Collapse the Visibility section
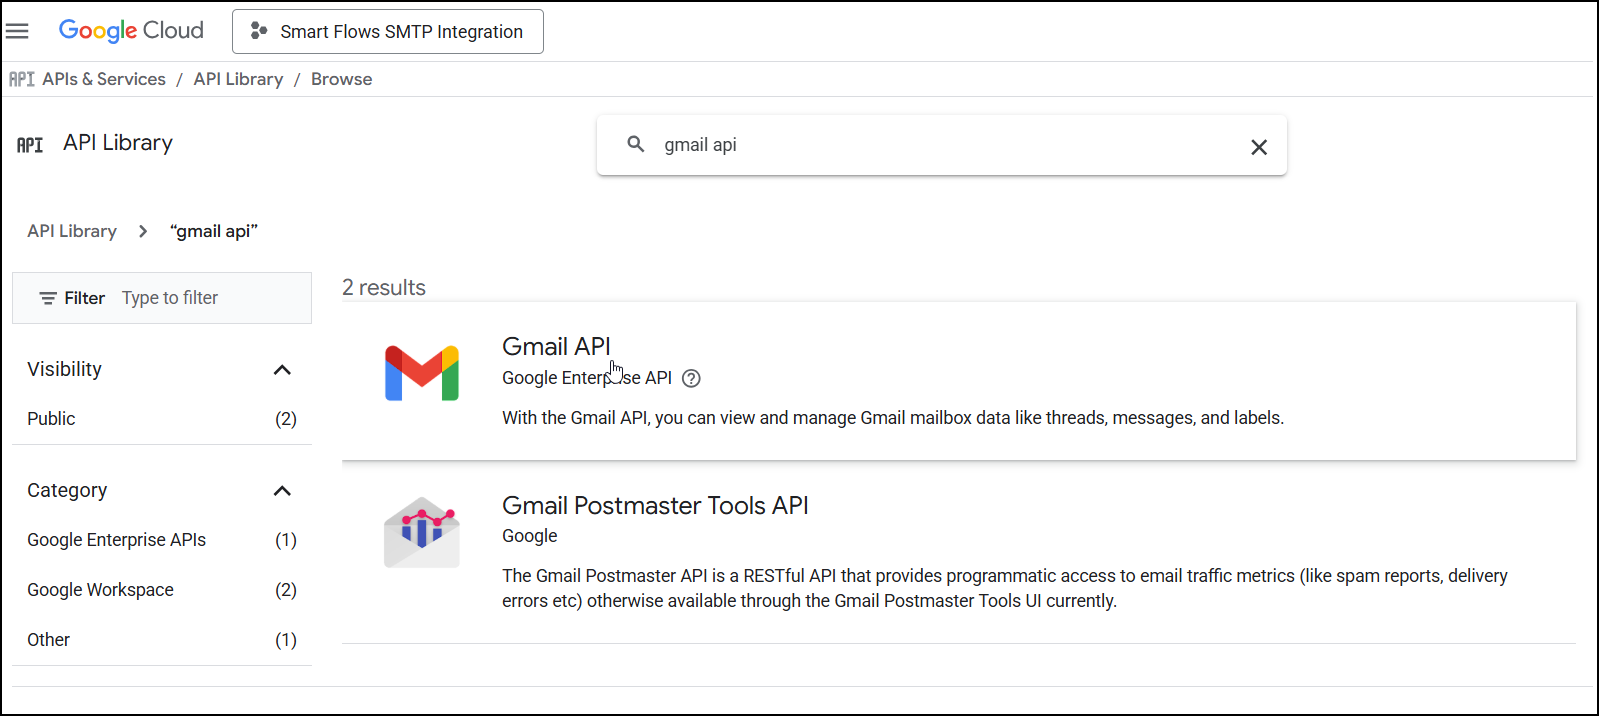 (282, 370)
